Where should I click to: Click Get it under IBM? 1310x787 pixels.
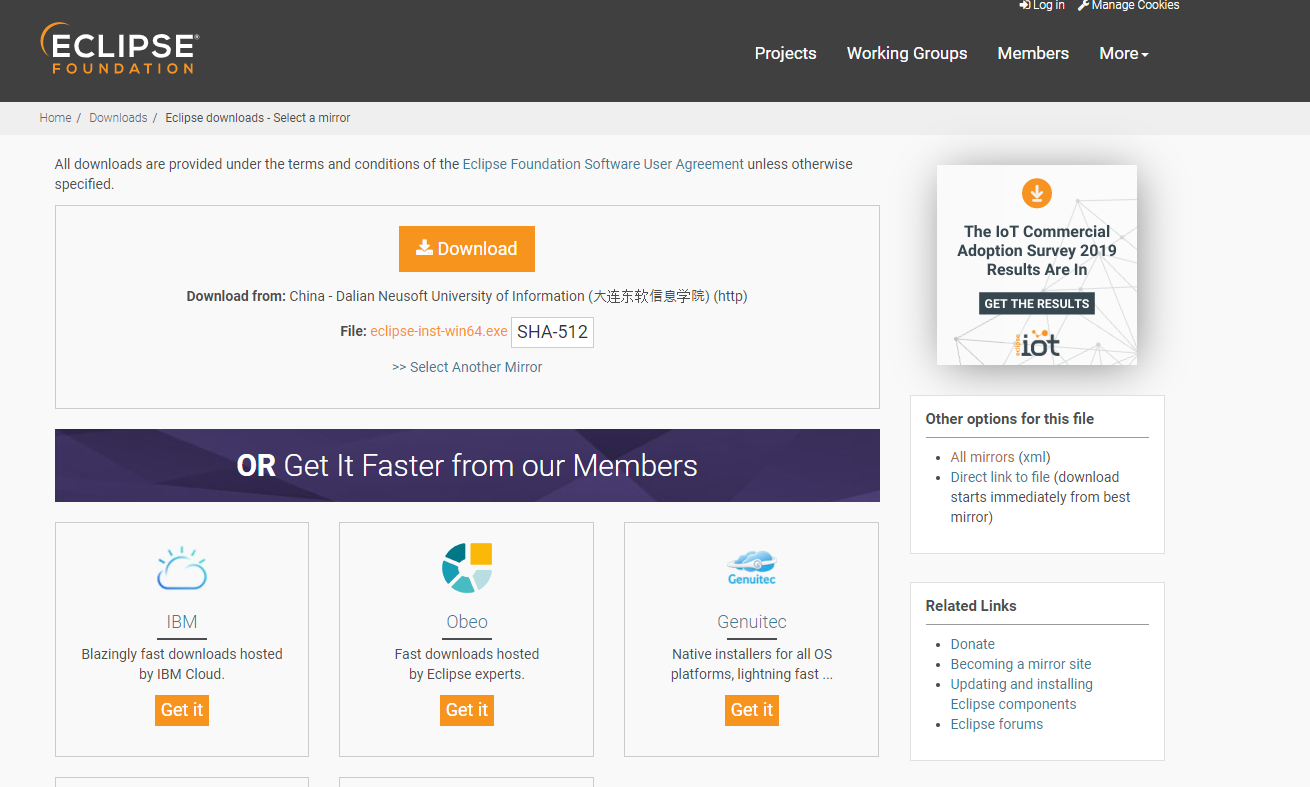(x=182, y=710)
